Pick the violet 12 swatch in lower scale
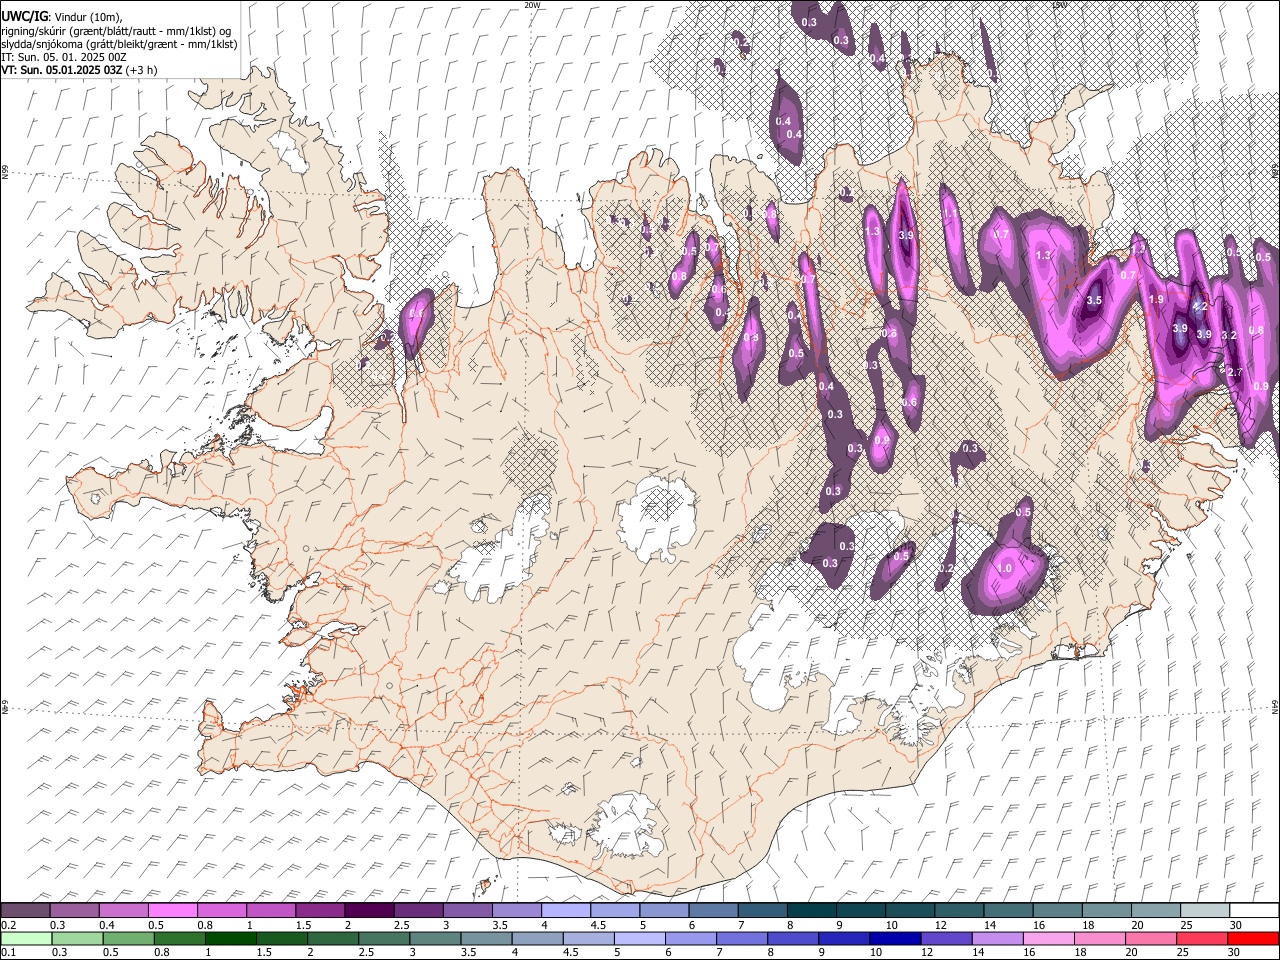This screenshot has width=1280, height=960. point(945,938)
